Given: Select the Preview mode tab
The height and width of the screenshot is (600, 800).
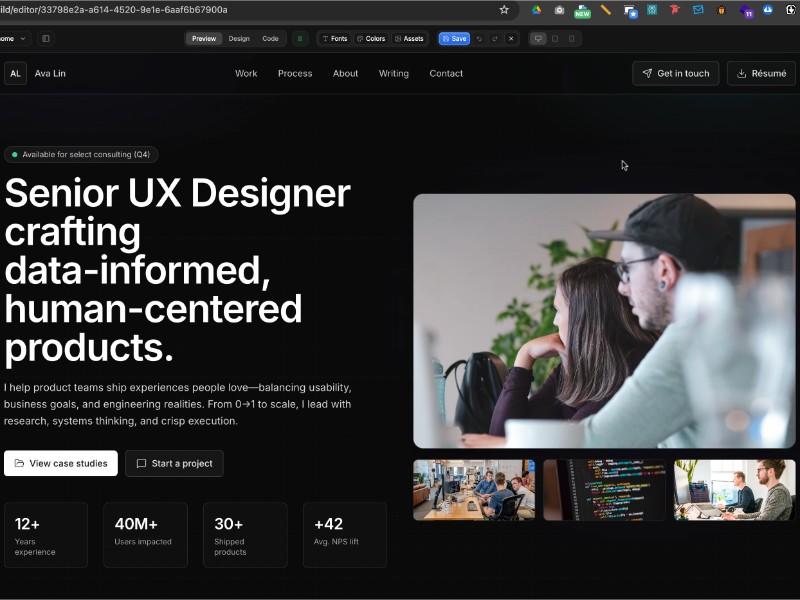Looking at the screenshot, I should pos(204,39).
